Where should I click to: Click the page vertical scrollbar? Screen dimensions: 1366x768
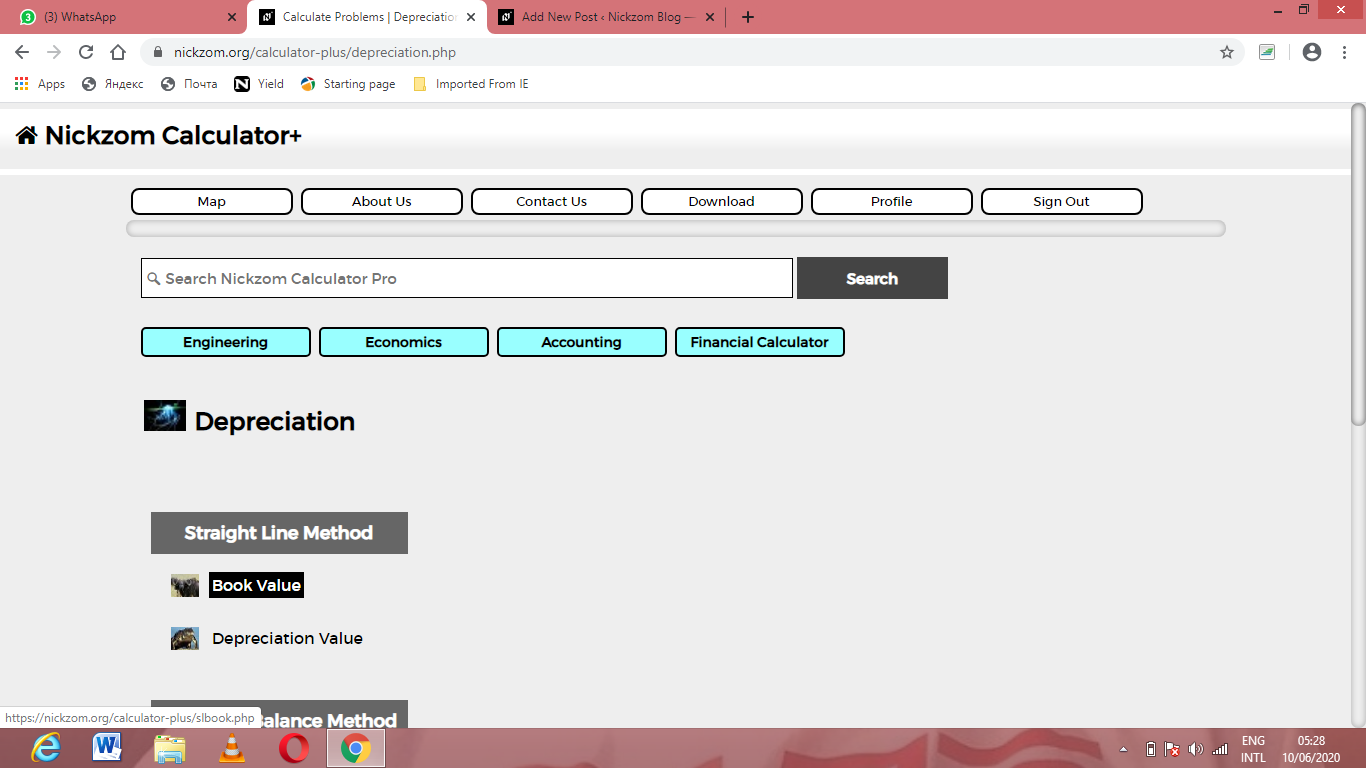point(1358,265)
